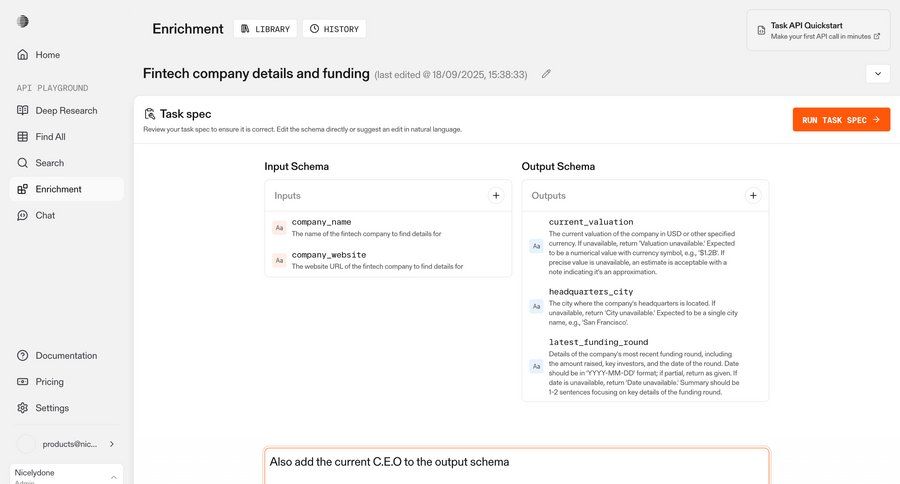Add a new input with plus icon
This screenshot has height=484, width=900.
click(496, 196)
